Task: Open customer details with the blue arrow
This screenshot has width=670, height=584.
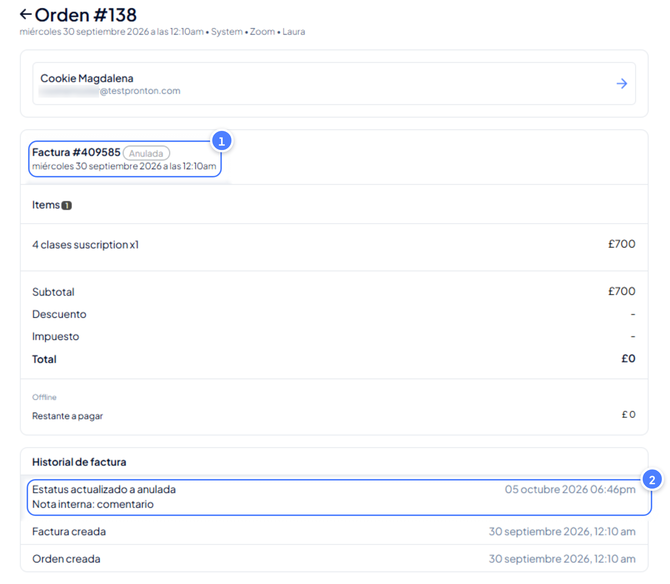Action: click(622, 83)
